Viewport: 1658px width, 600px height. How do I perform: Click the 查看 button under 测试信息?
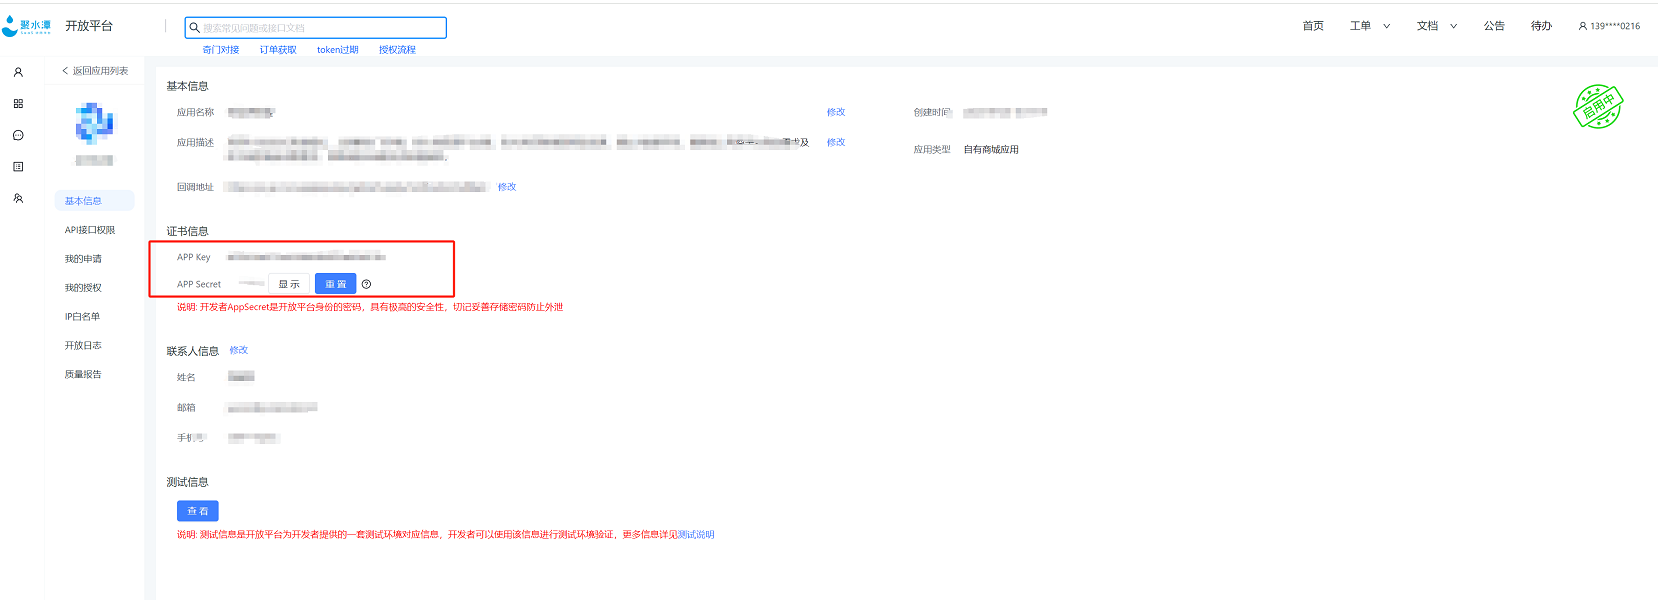[x=198, y=511]
